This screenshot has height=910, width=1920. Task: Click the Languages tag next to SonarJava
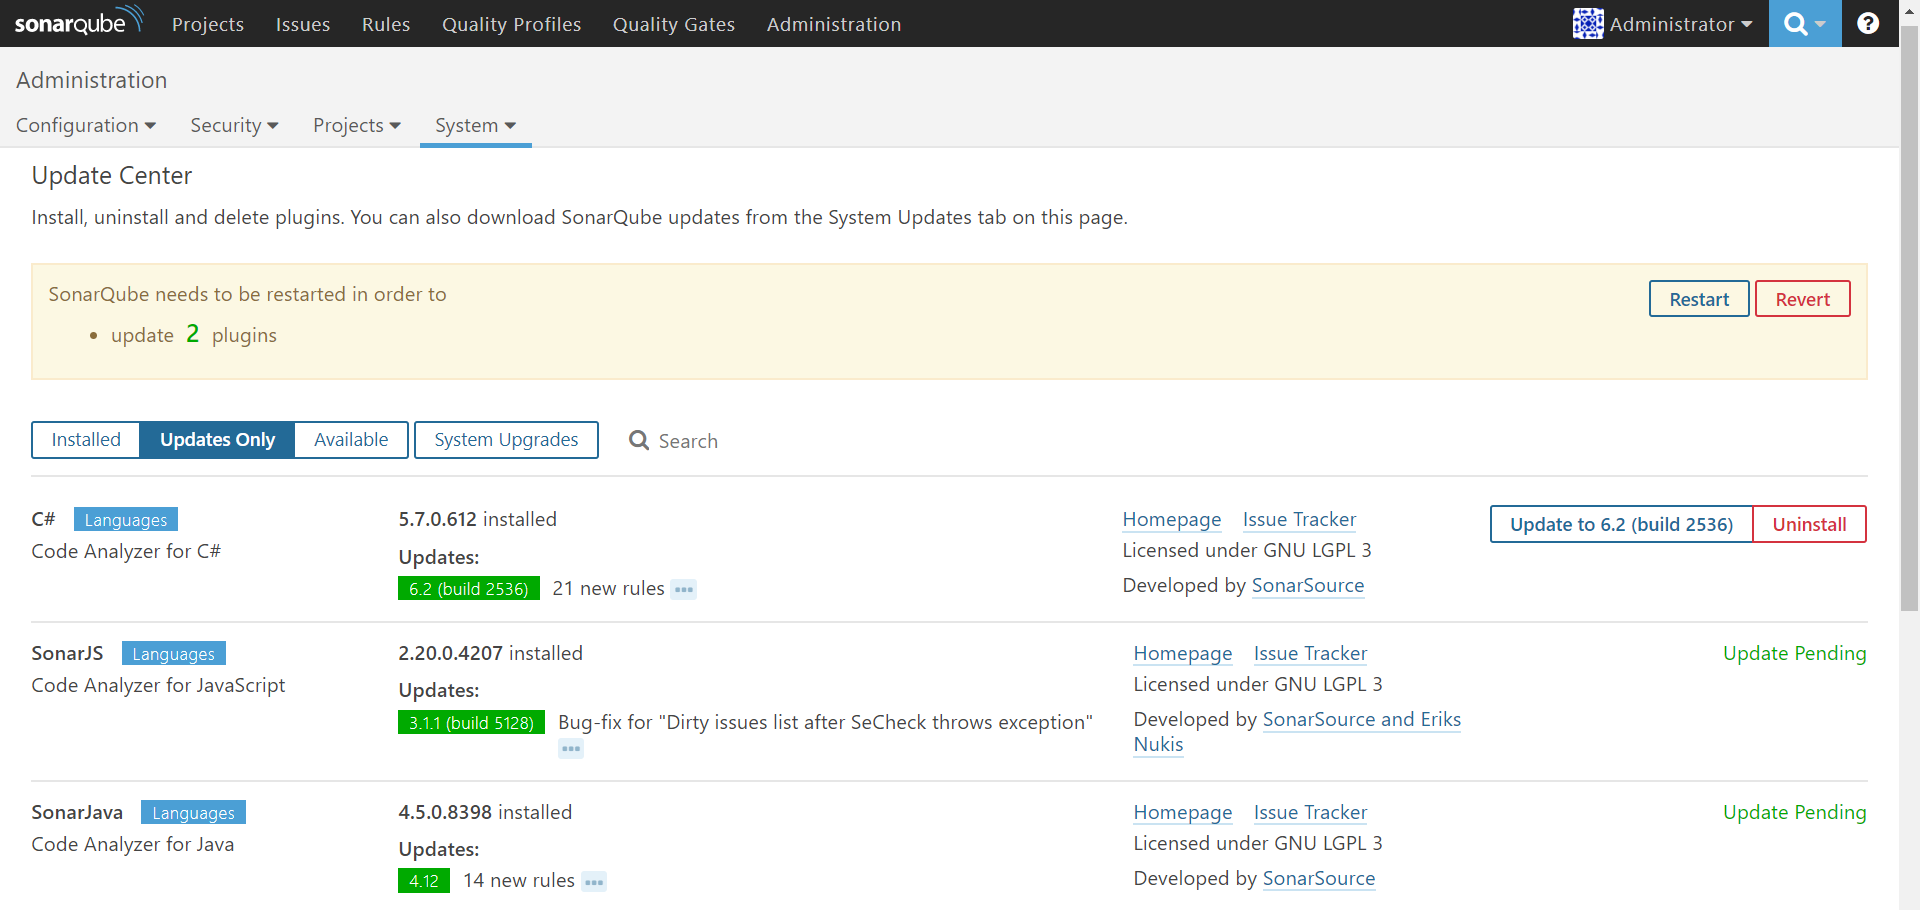coord(193,812)
